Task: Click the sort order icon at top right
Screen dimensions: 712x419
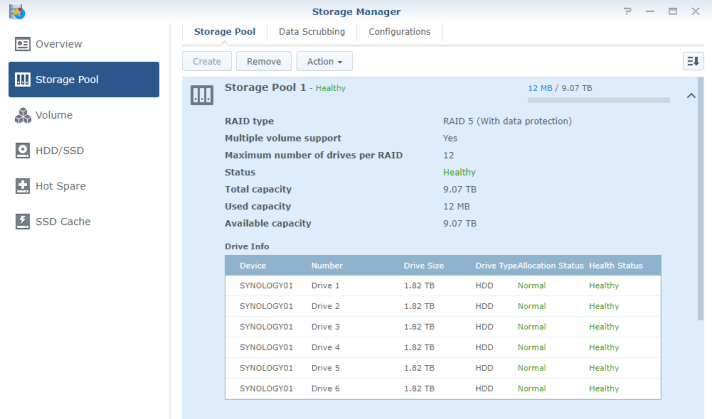Action: click(693, 61)
